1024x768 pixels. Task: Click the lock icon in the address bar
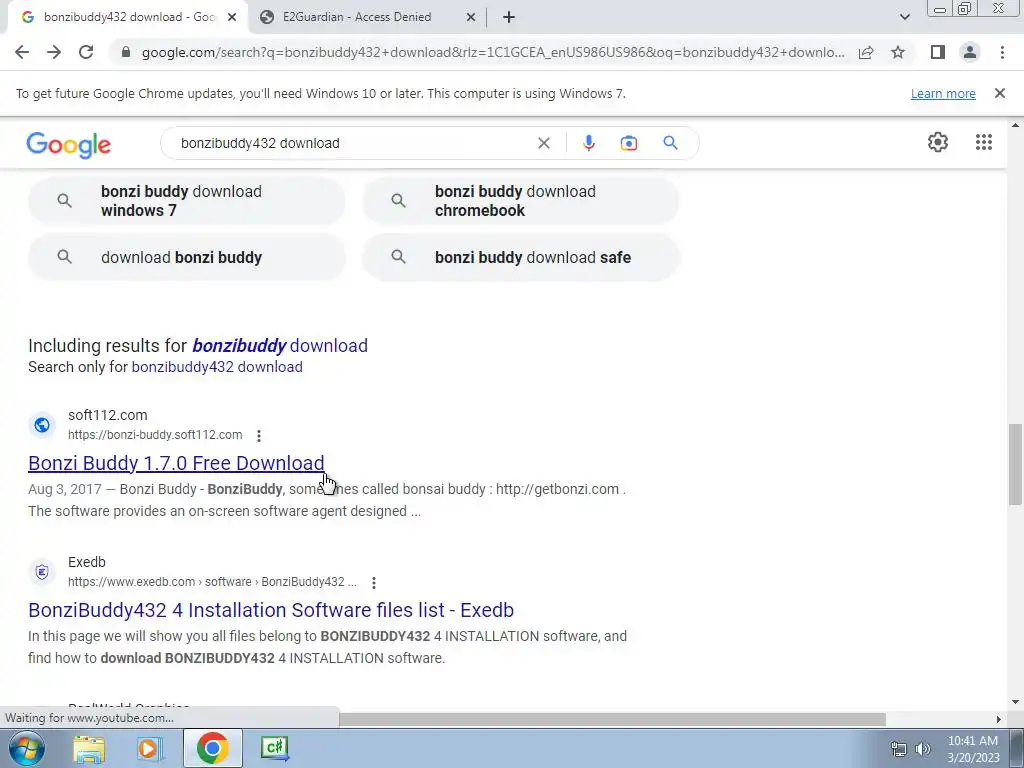126,52
